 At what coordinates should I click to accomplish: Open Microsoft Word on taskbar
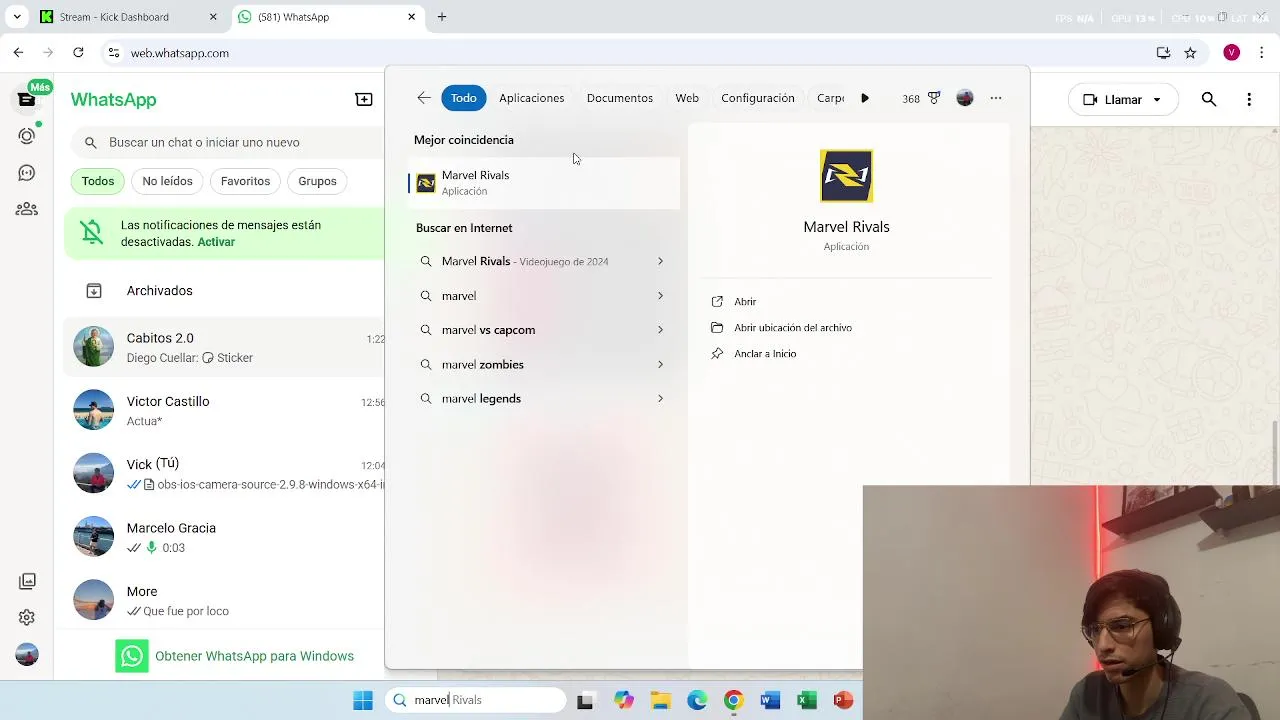tap(770, 700)
